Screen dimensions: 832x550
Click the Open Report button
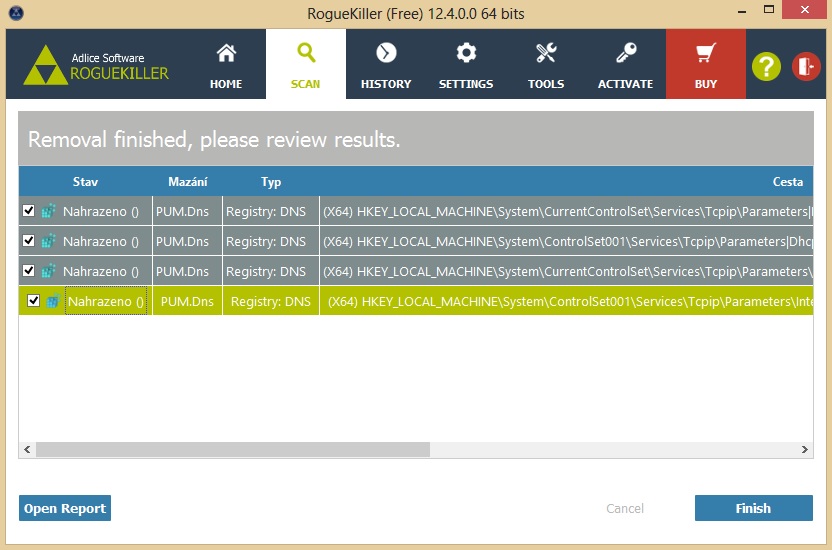click(65, 508)
